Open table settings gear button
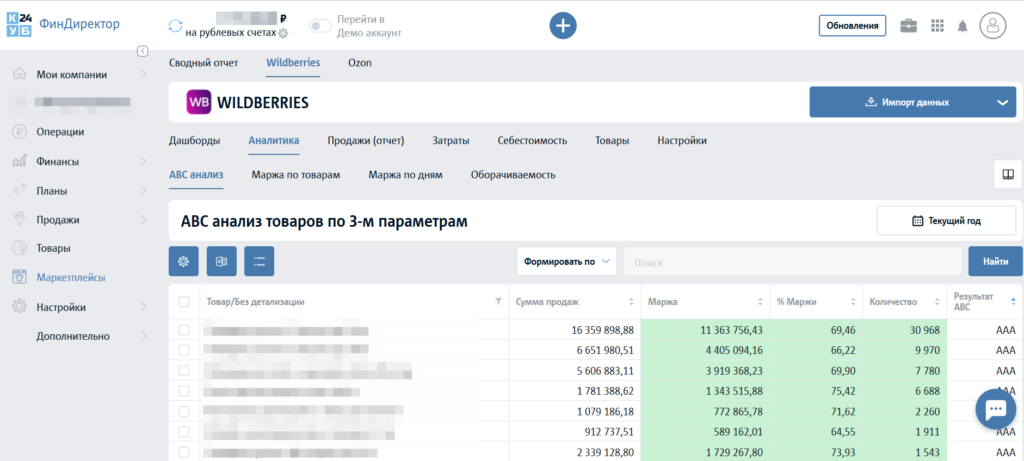This screenshot has height=461, width=1024. [x=184, y=261]
